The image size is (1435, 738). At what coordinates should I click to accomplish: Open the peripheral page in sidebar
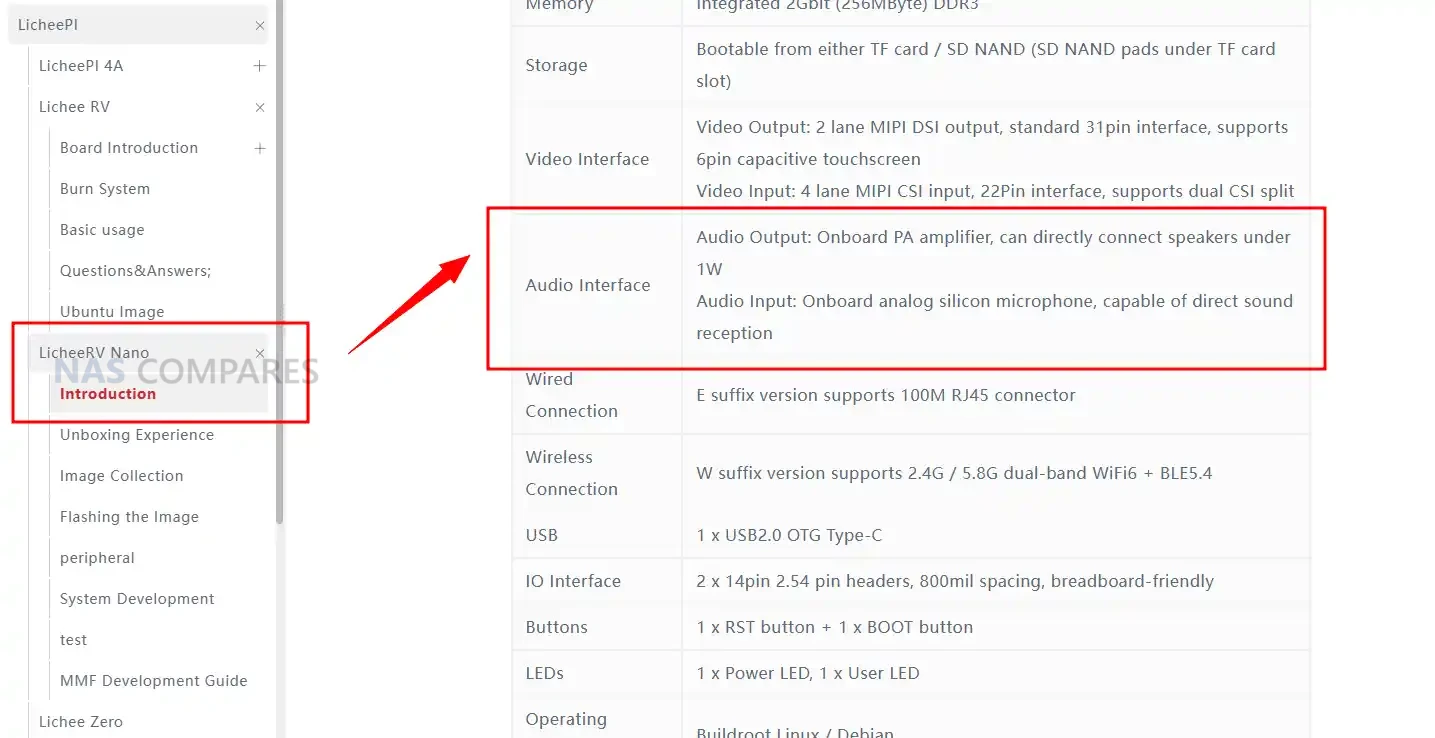click(x=97, y=558)
